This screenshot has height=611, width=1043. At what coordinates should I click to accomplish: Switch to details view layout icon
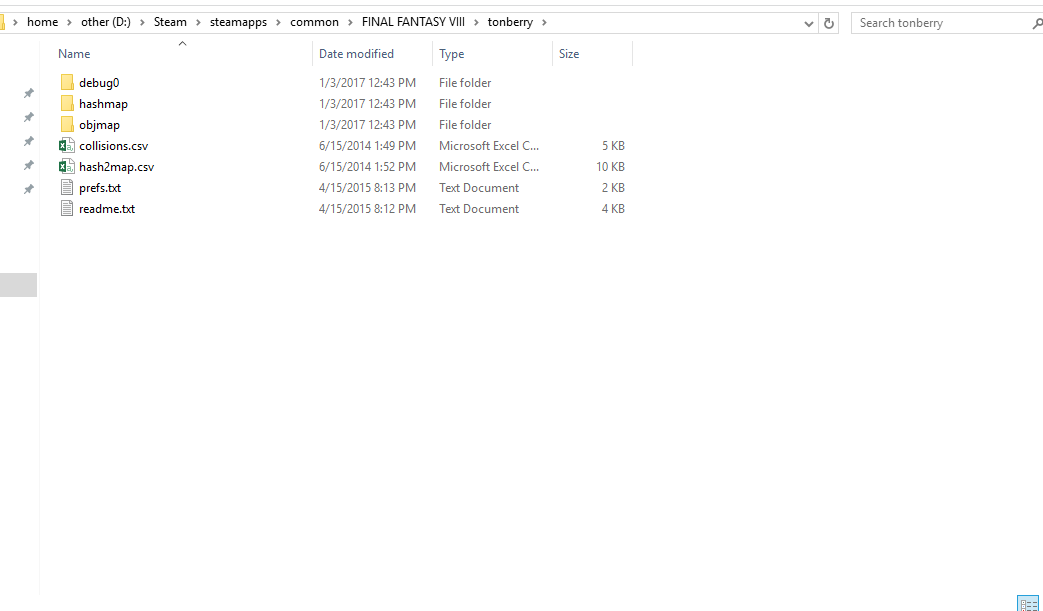(1028, 603)
